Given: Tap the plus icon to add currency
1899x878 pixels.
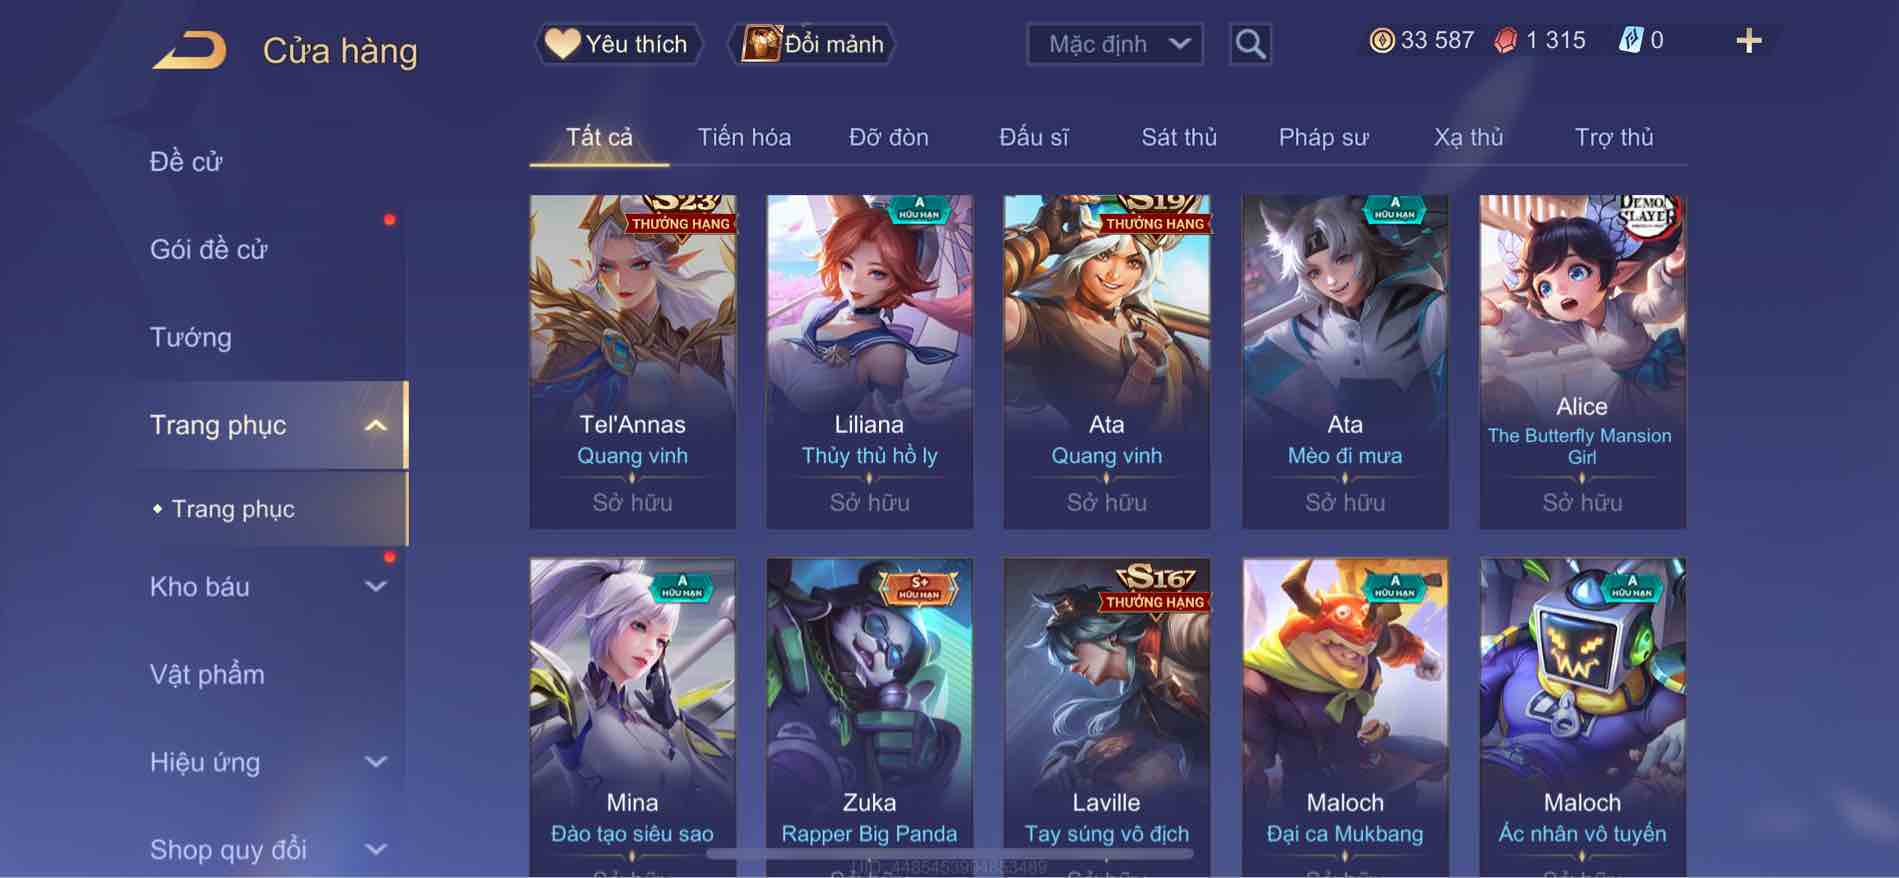Looking at the screenshot, I should [x=1749, y=41].
